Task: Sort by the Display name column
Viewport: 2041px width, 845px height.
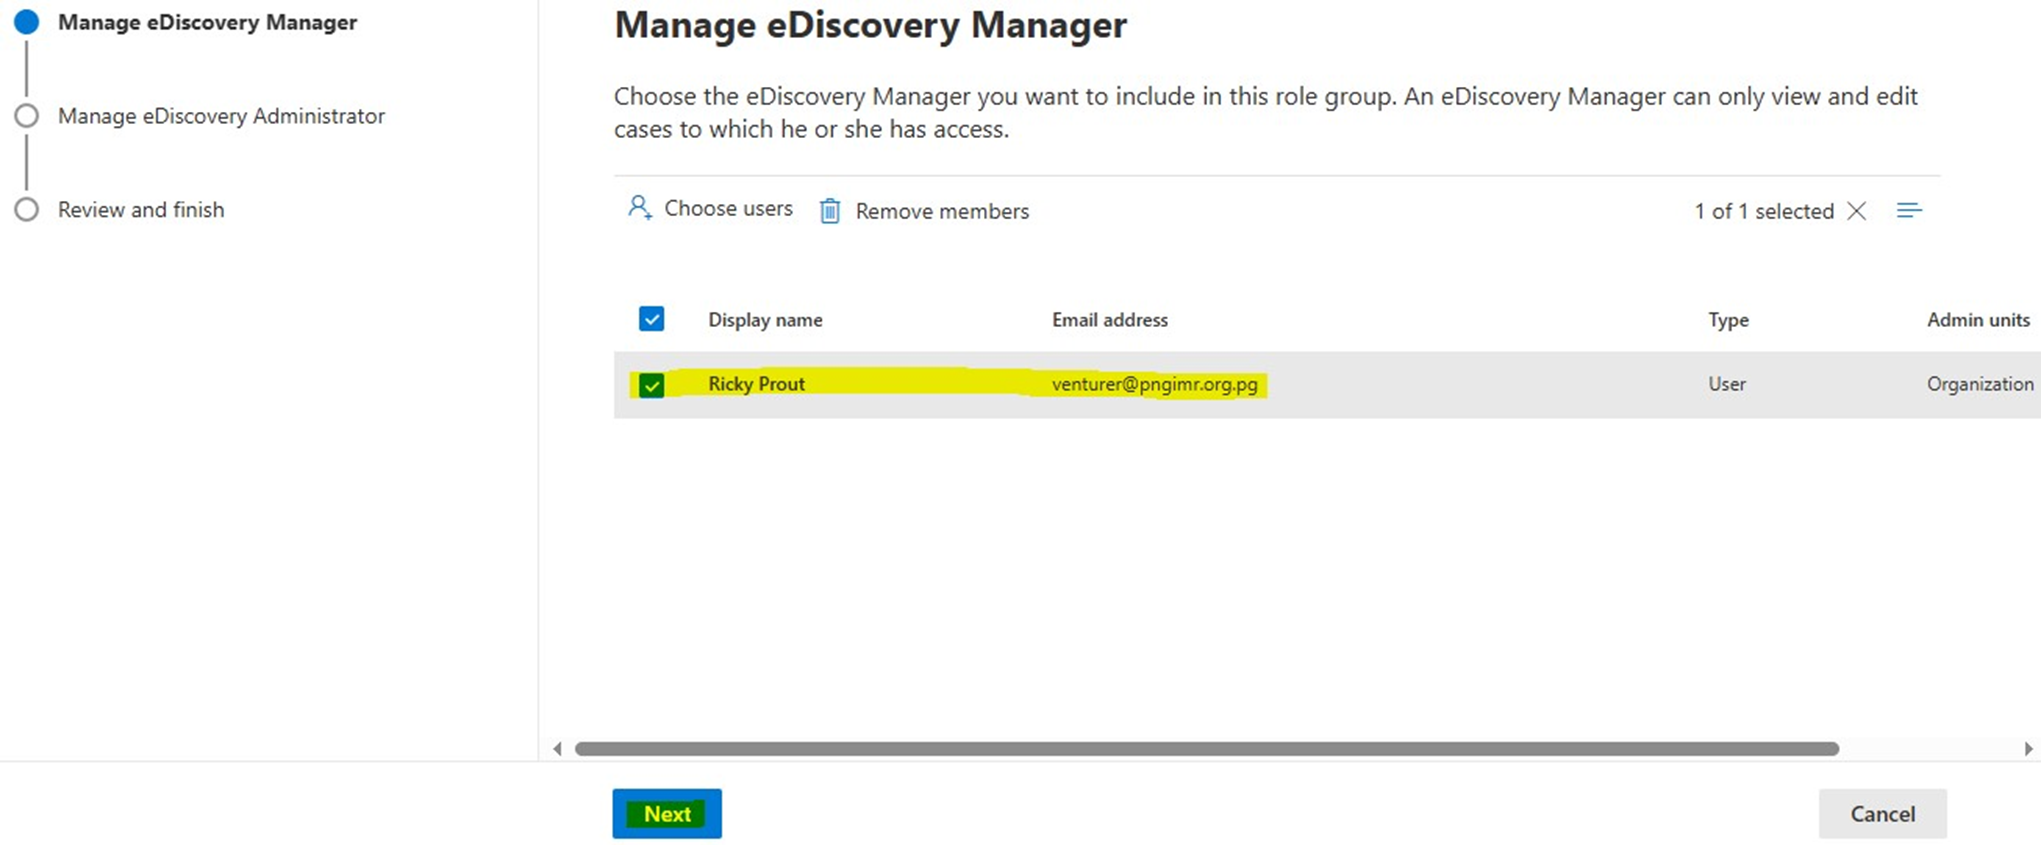Action: point(765,320)
